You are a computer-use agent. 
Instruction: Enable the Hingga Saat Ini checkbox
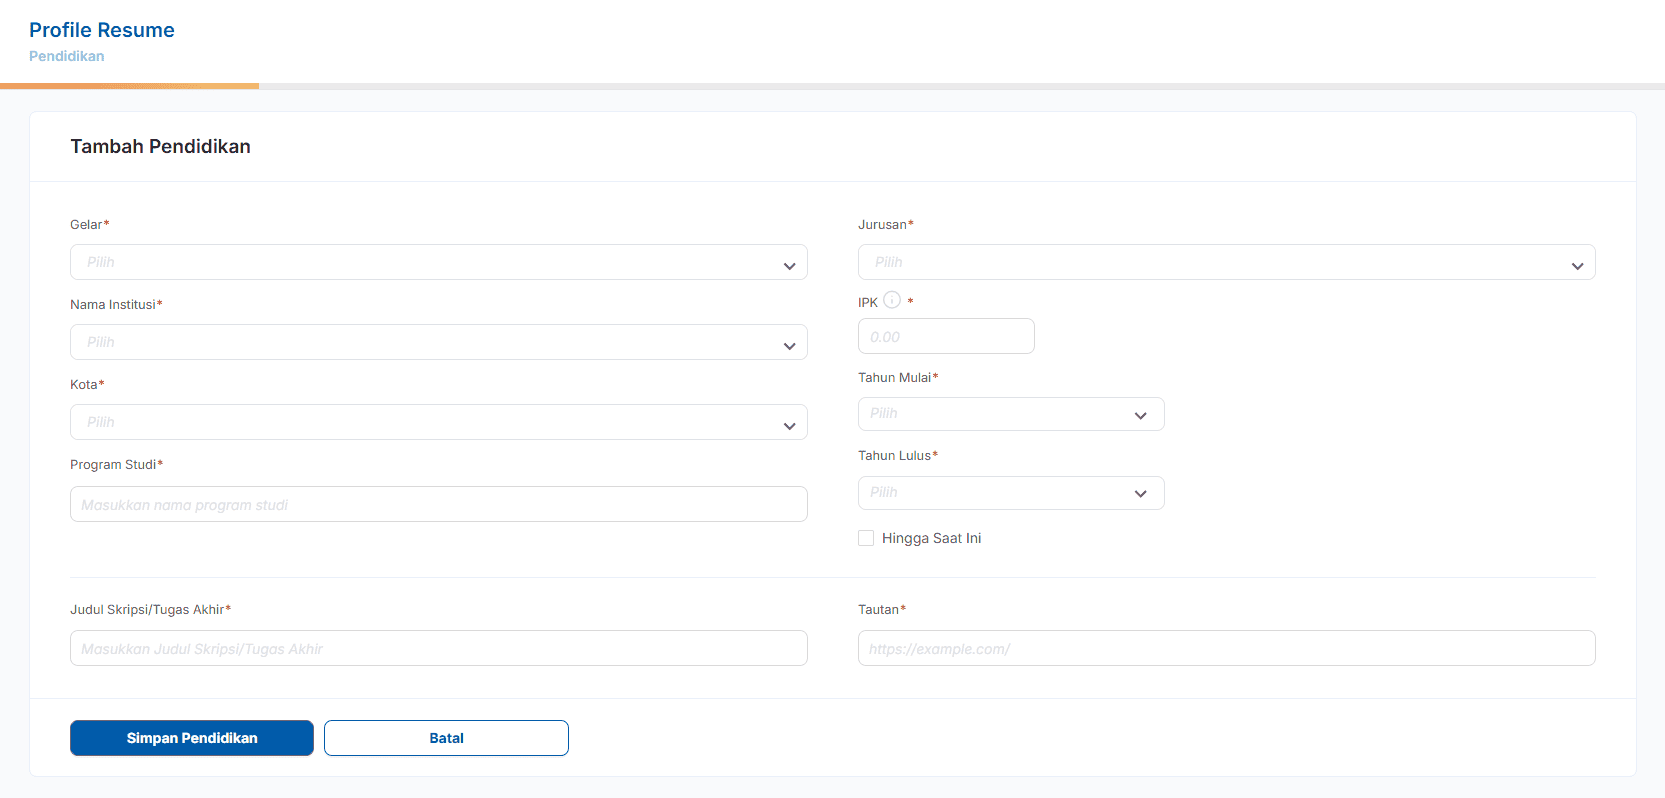point(866,538)
